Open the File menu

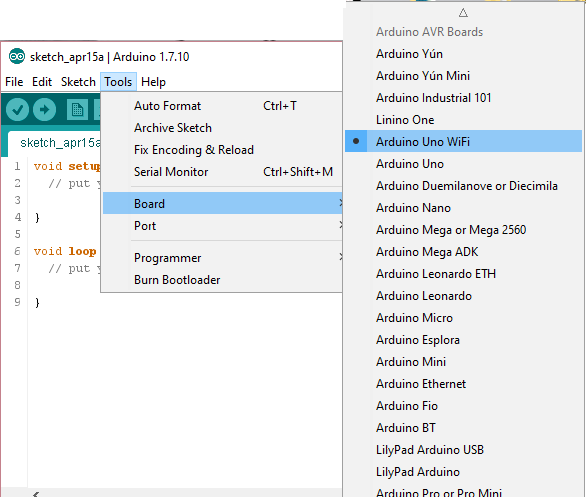point(14,81)
